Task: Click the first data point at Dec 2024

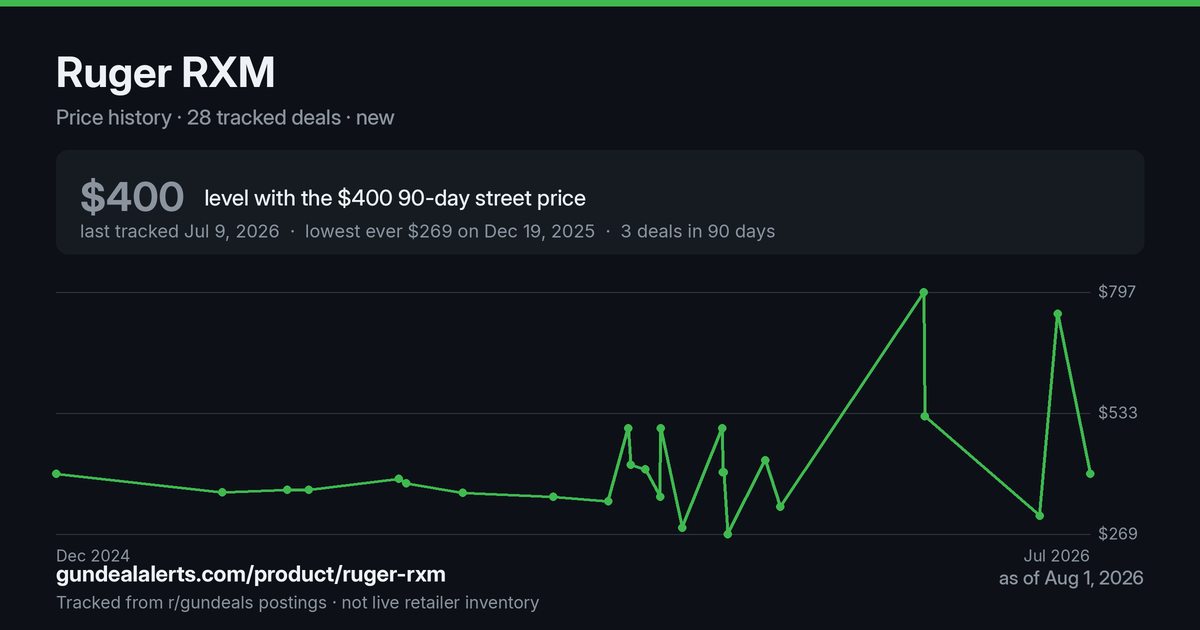Action: (56, 474)
